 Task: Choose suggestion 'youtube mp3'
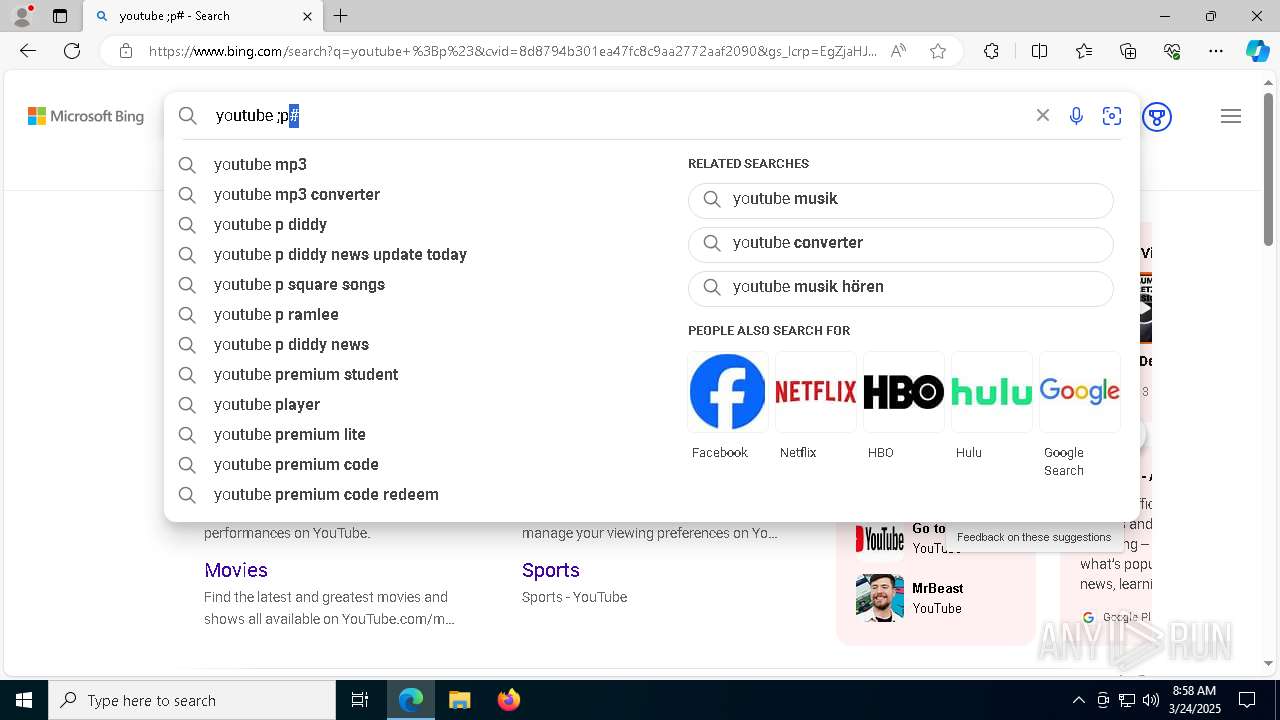[x=260, y=164]
